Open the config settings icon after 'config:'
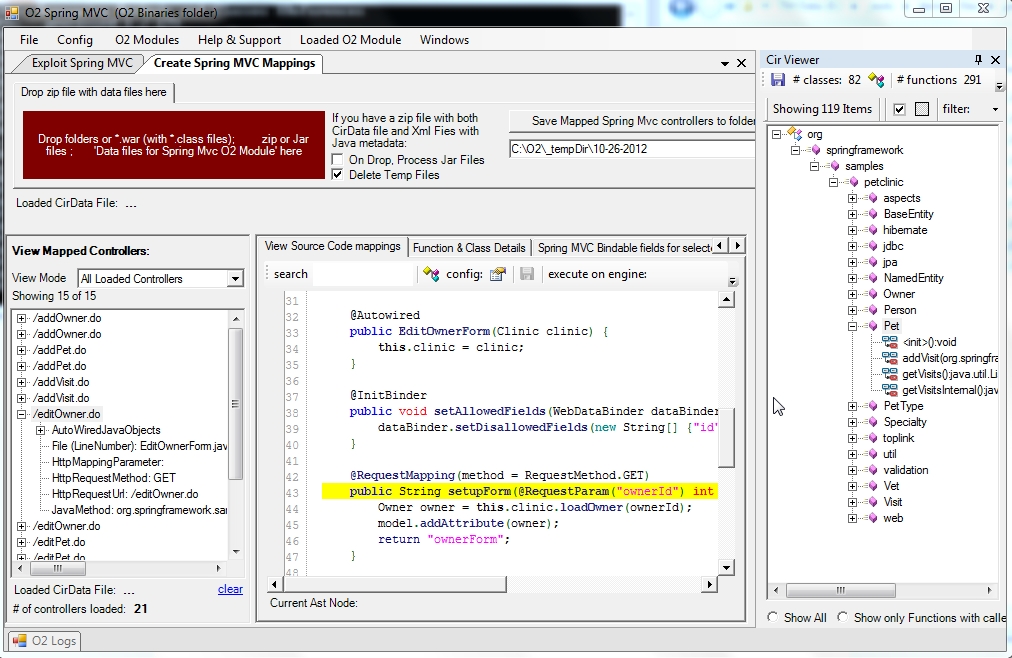The height and width of the screenshot is (658, 1012). coord(498,274)
